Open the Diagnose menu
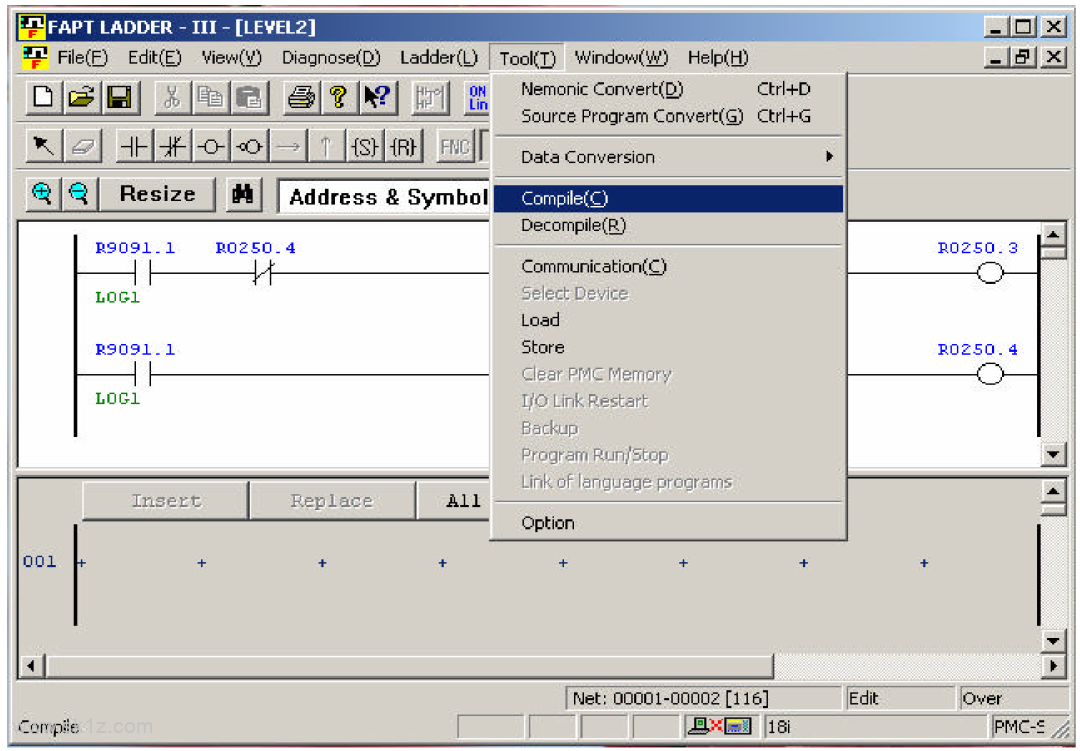Viewport: 1080px width, 751px height. pos(331,58)
